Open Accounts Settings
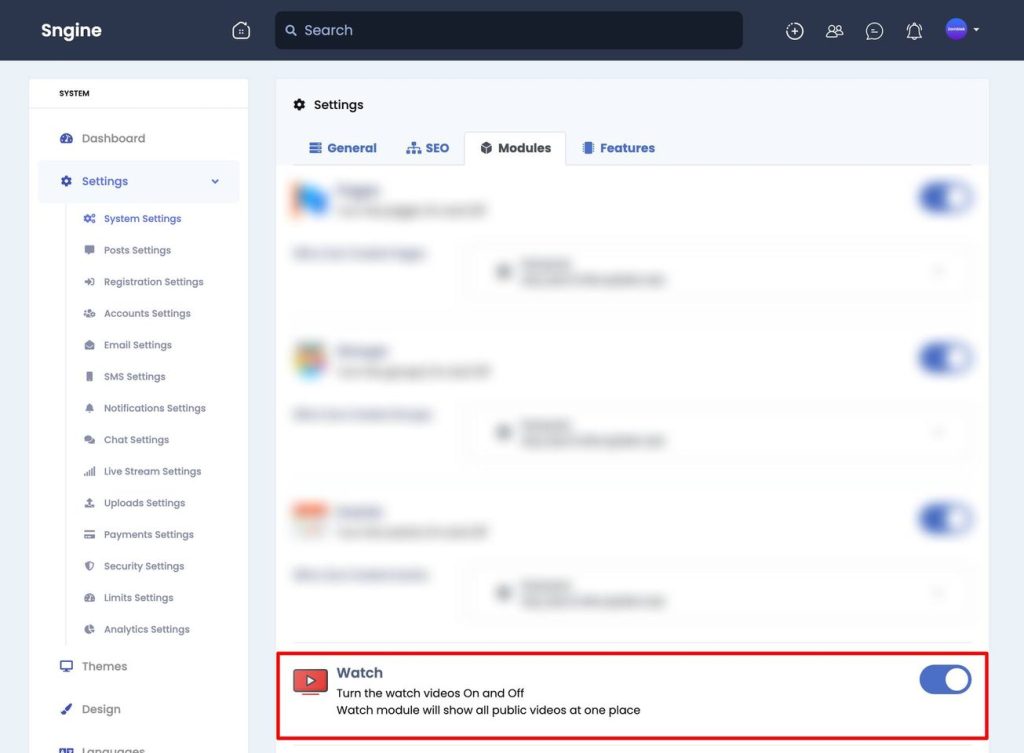 pos(147,313)
